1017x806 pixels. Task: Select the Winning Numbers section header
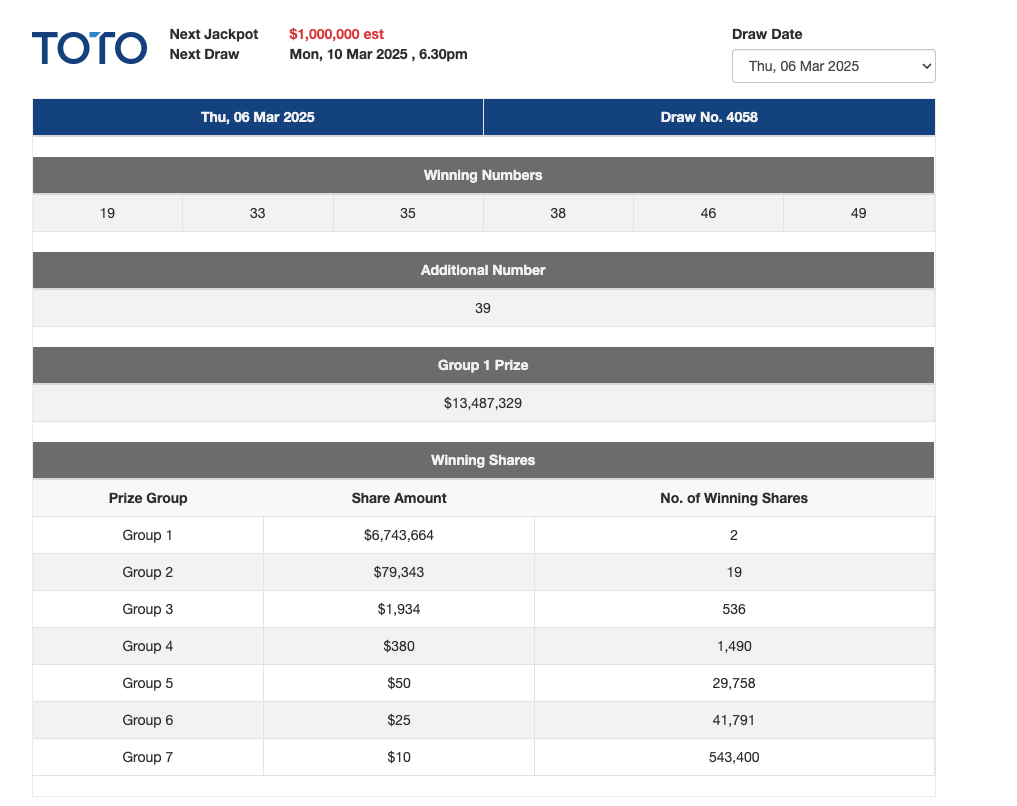pos(483,175)
